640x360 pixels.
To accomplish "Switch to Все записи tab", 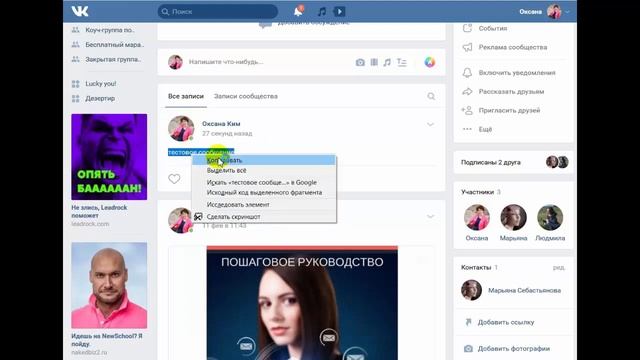I will tap(186, 96).
